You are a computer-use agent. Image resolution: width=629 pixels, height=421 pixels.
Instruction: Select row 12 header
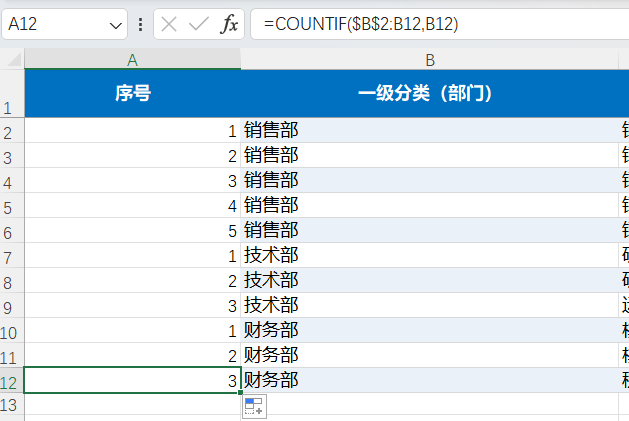pos(12,380)
